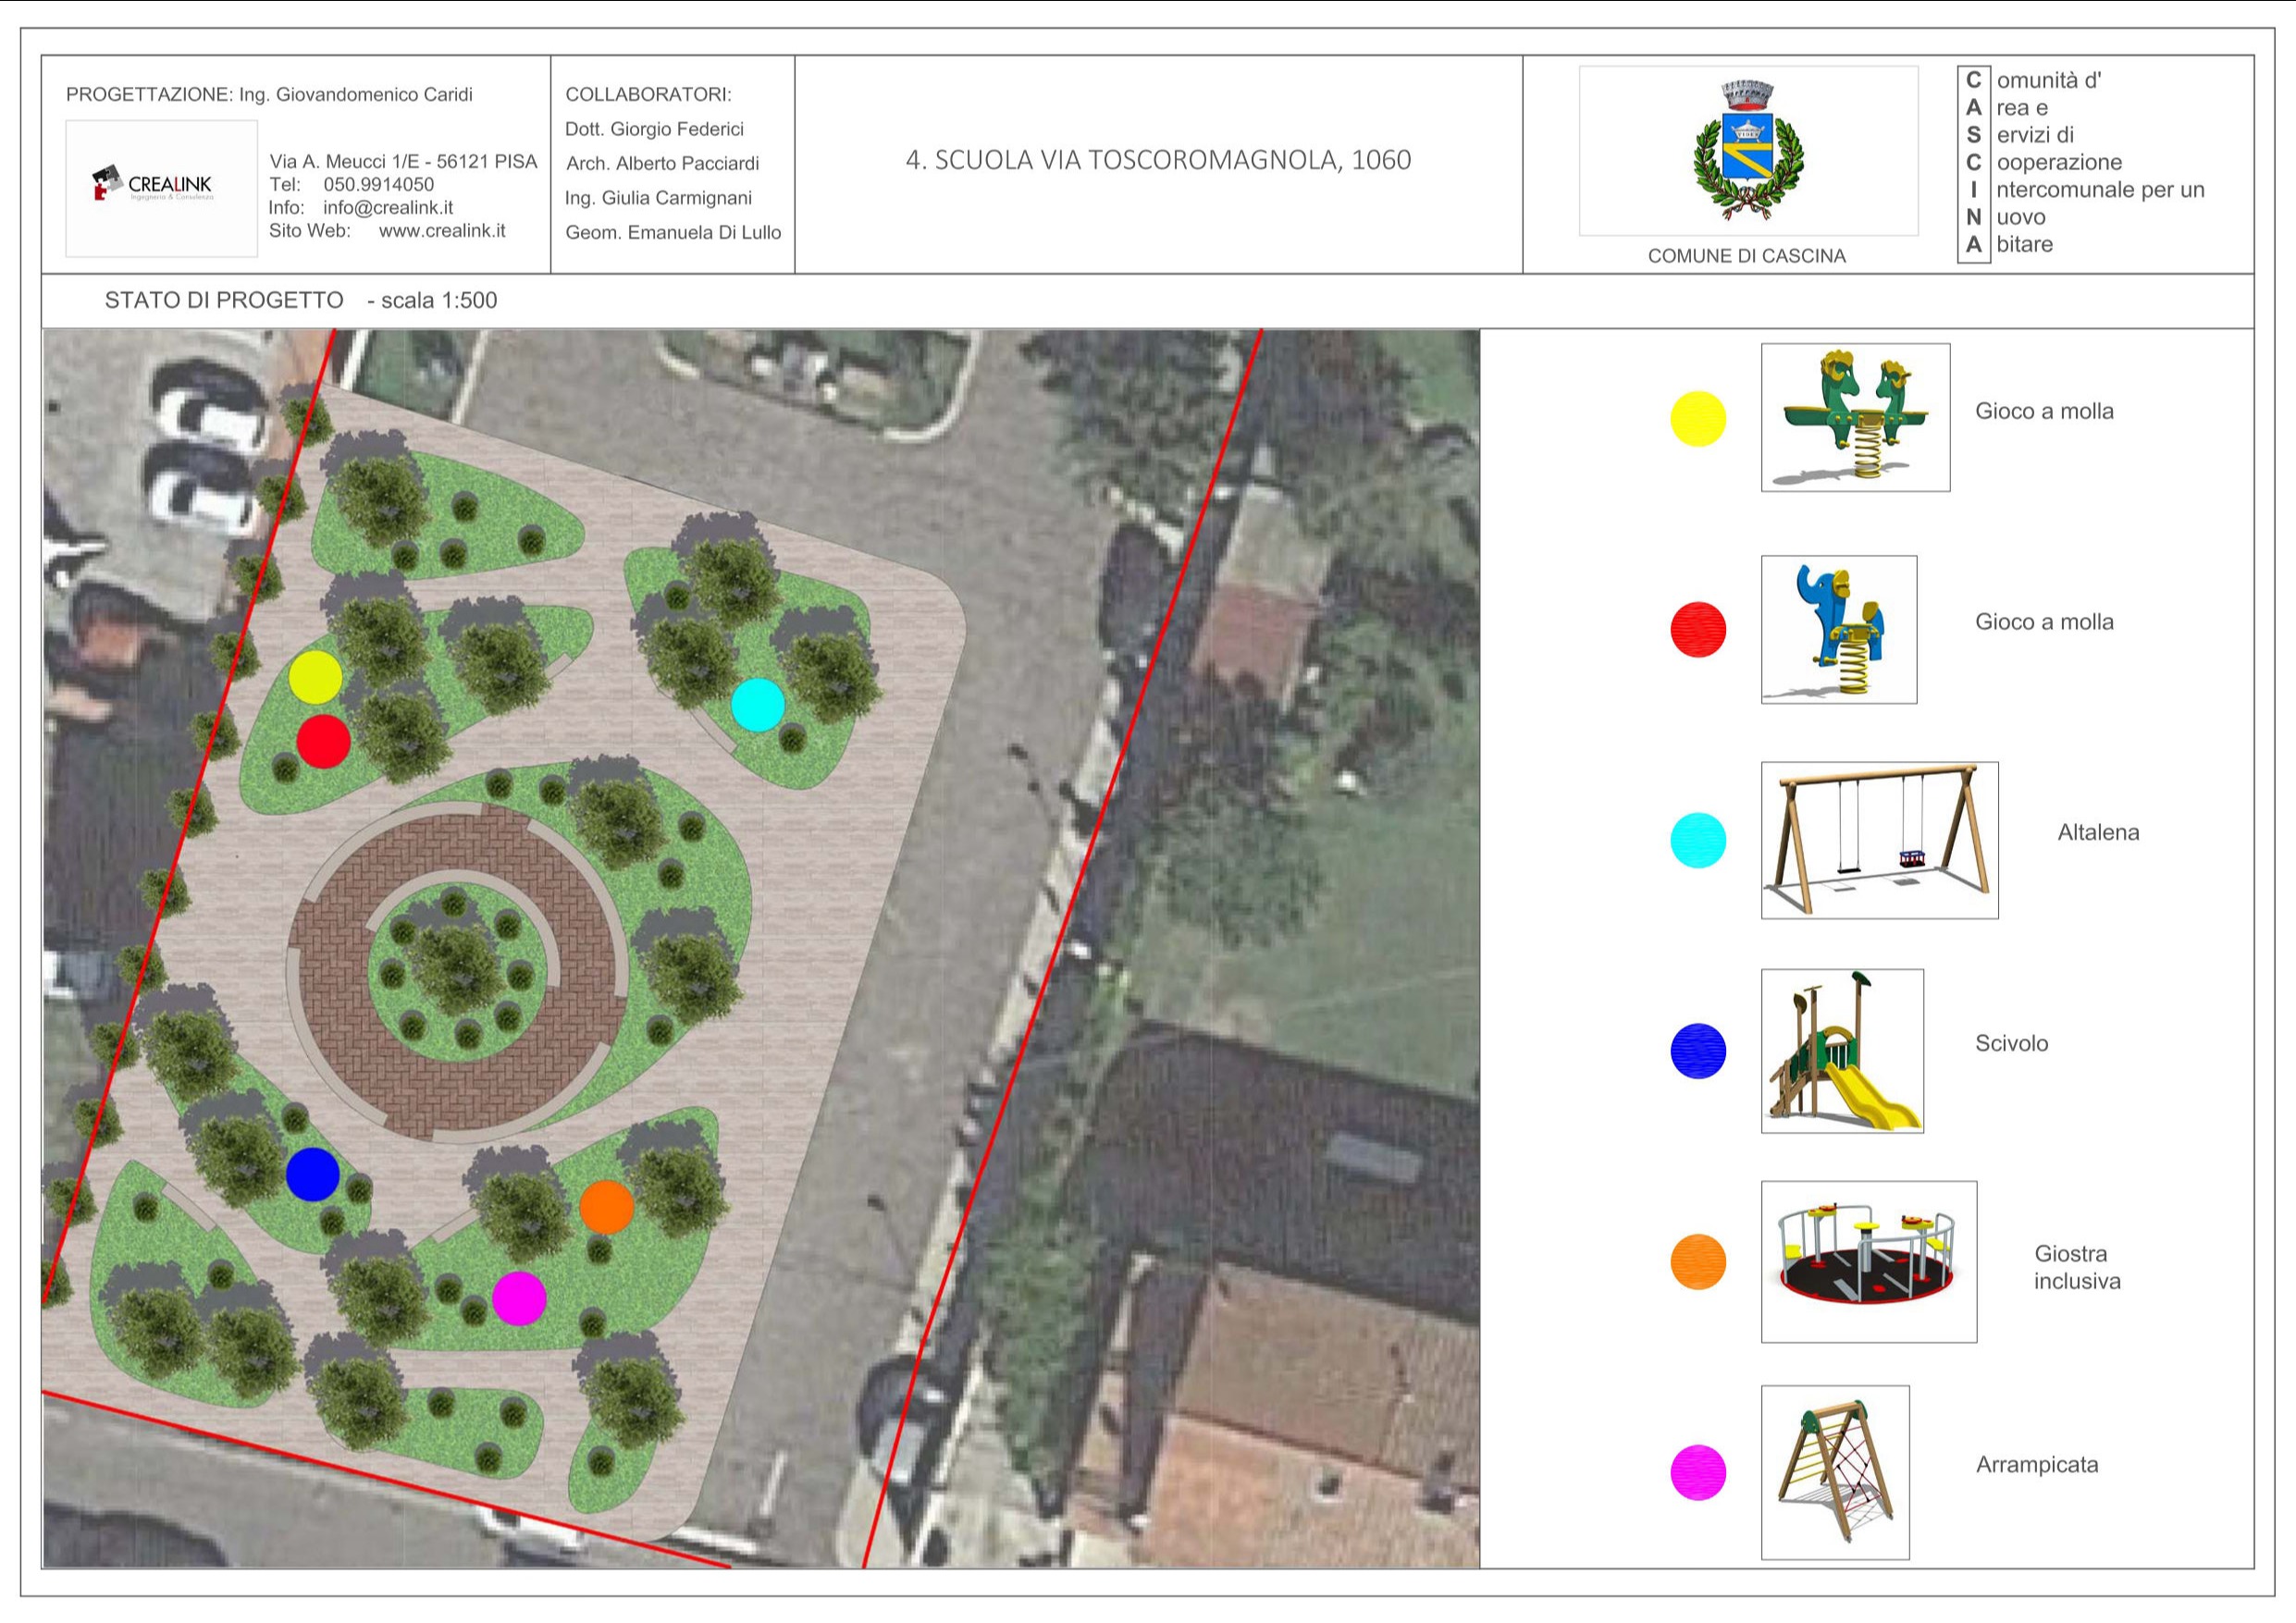
Task: Click the yellow legend circle for Gioco a molla
Action: [1698, 418]
